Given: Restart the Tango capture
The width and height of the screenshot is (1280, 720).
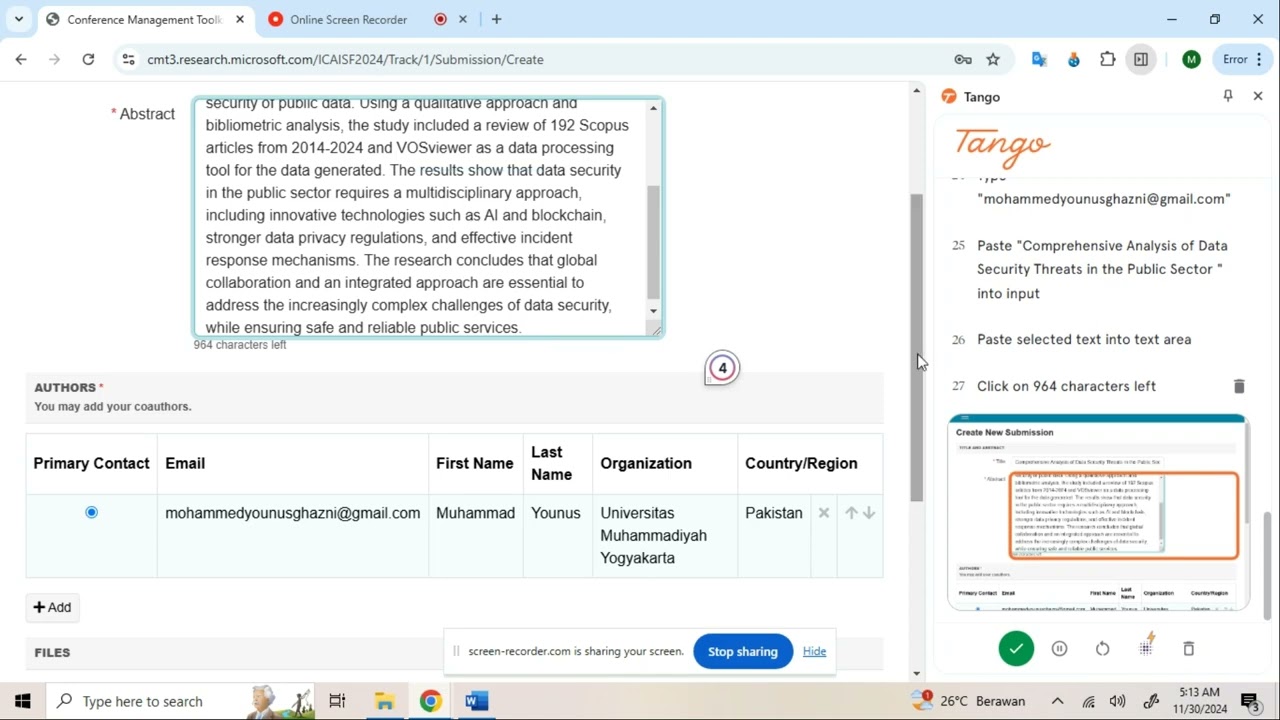Looking at the screenshot, I should coord(1102,649).
